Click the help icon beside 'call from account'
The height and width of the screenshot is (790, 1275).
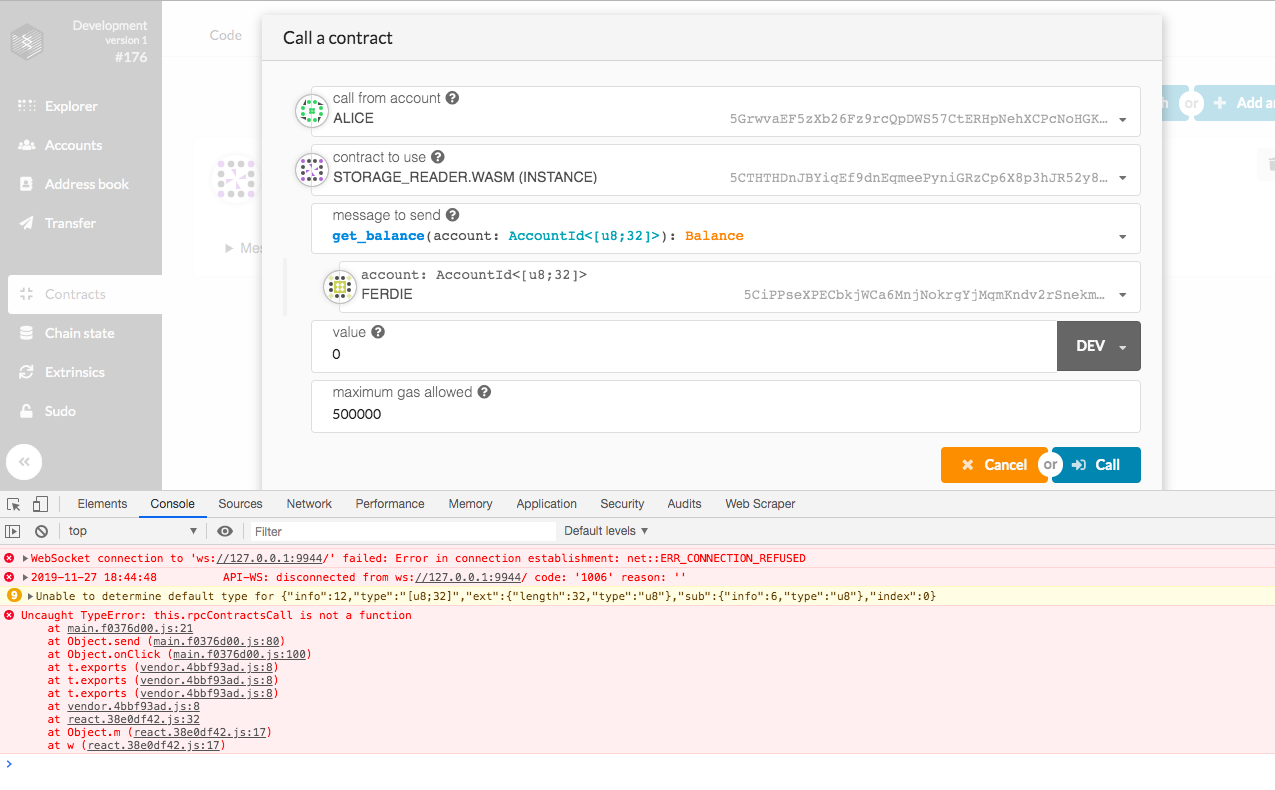(x=452, y=98)
